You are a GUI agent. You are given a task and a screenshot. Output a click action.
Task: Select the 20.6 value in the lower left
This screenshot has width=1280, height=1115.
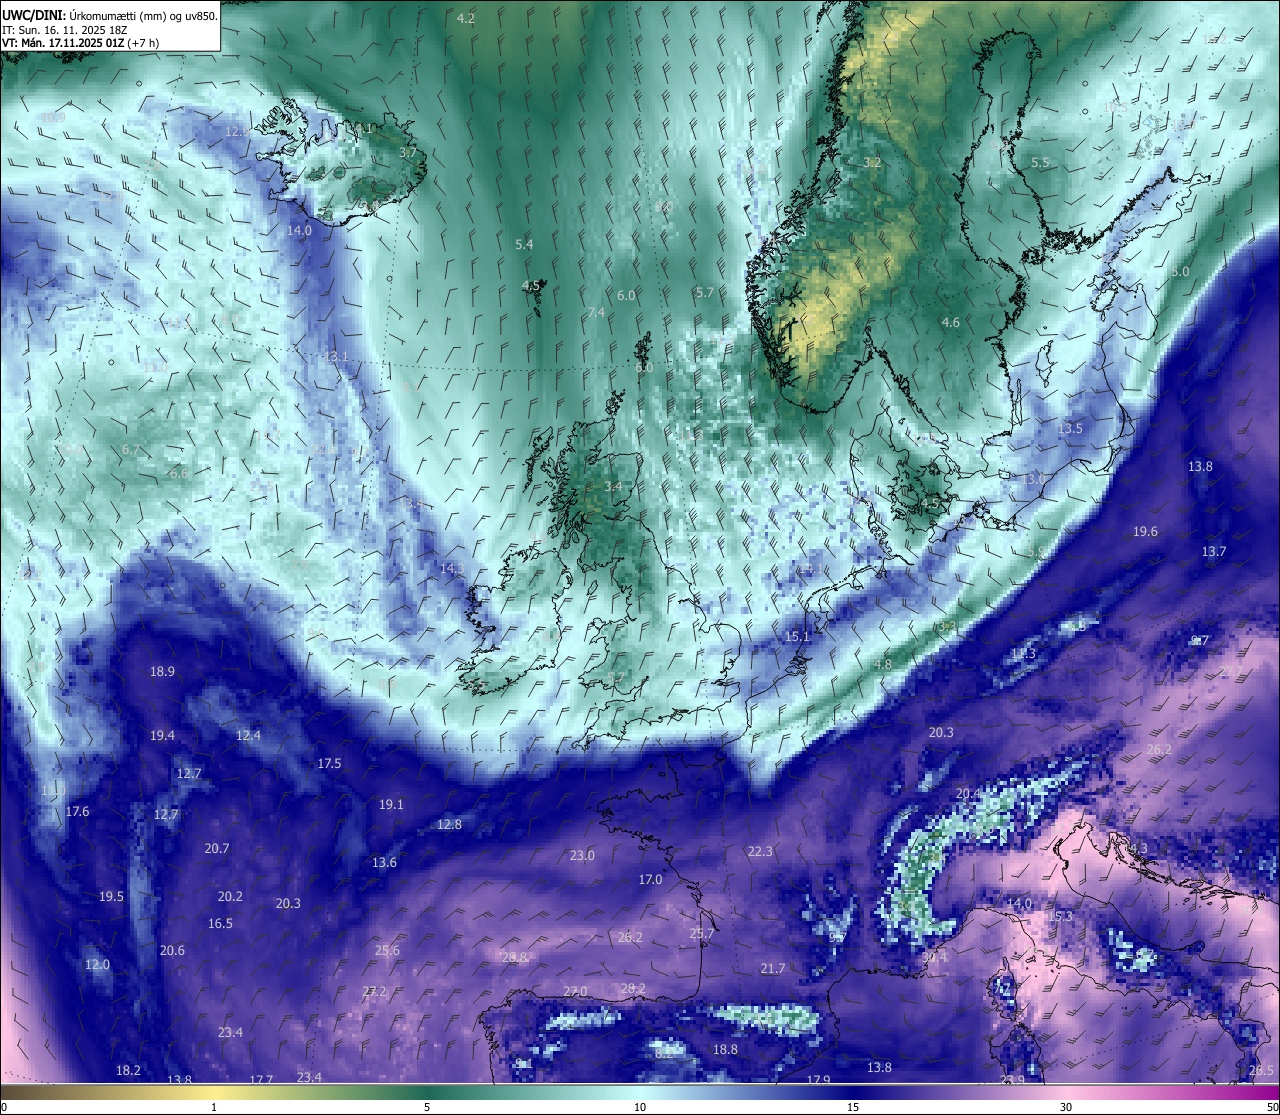pos(172,950)
